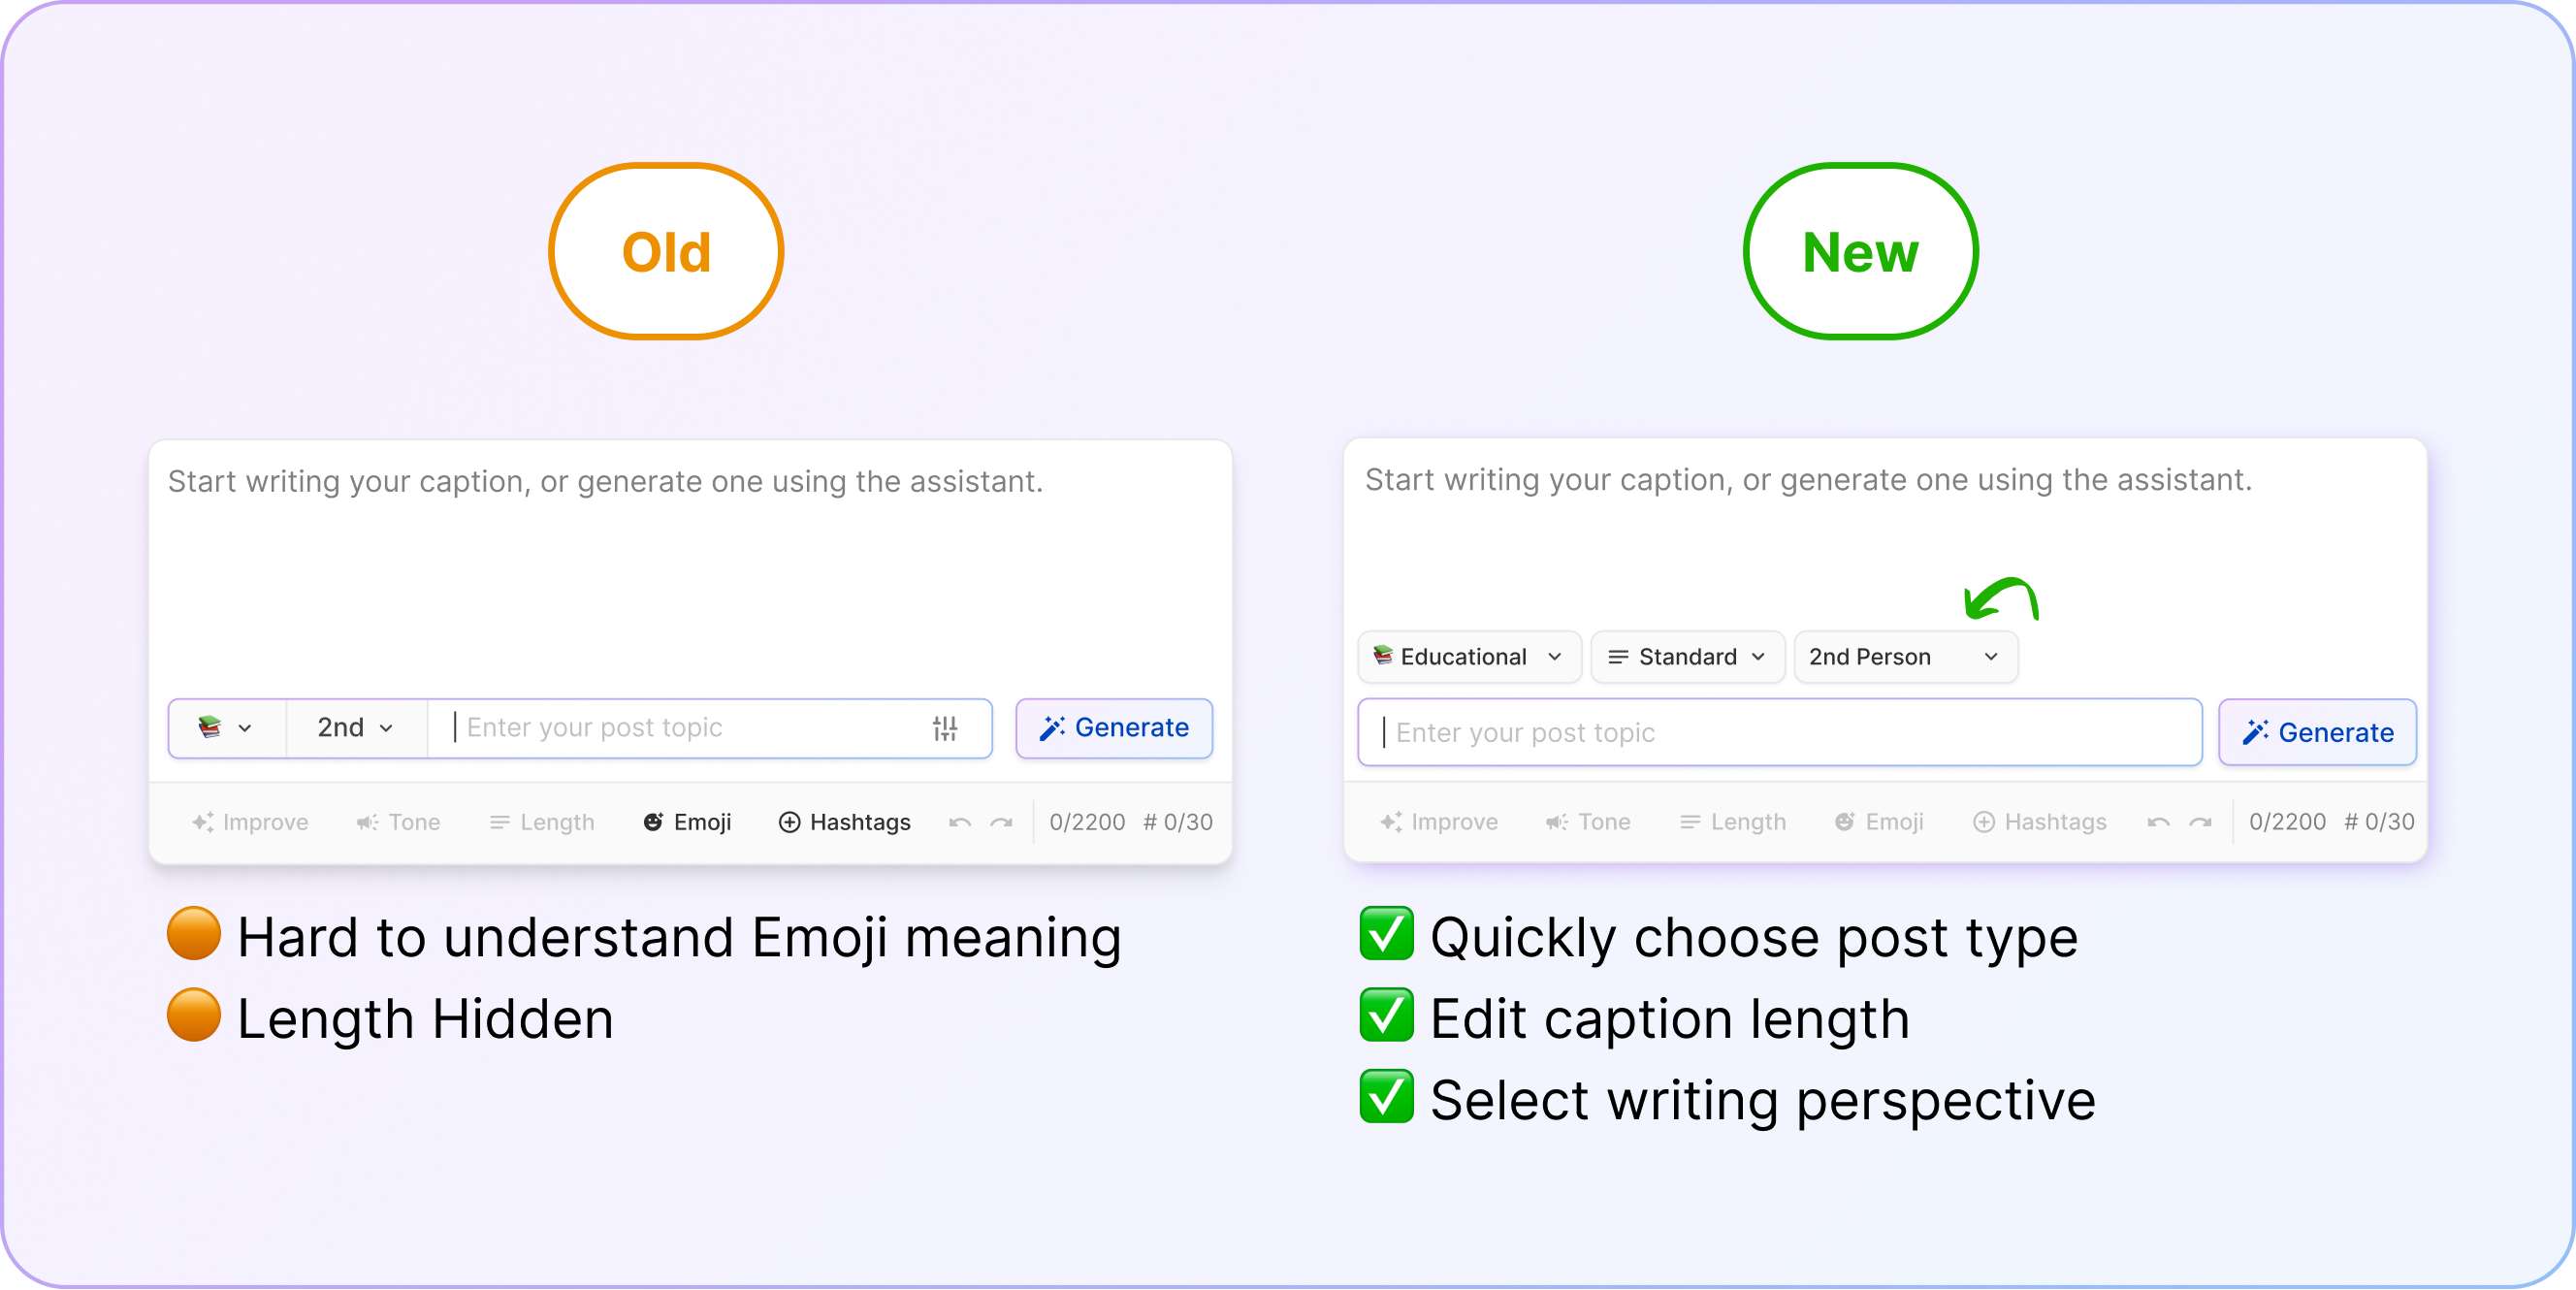Image resolution: width=2576 pixels, height=1290 pixels.
Task: Open the books emoji post type dropdown
Action: click(225, 728)
